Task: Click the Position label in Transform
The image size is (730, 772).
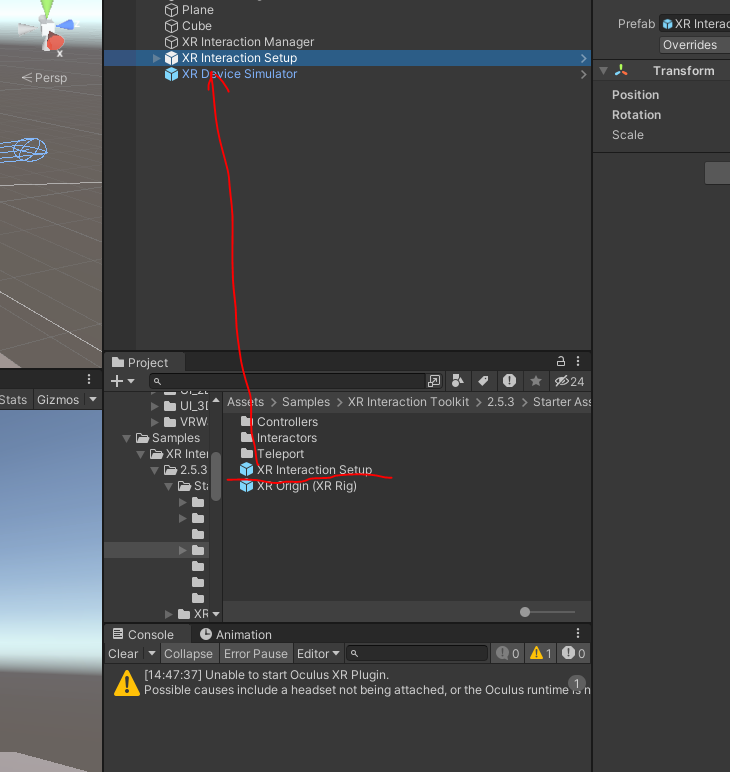Action: 635,95
